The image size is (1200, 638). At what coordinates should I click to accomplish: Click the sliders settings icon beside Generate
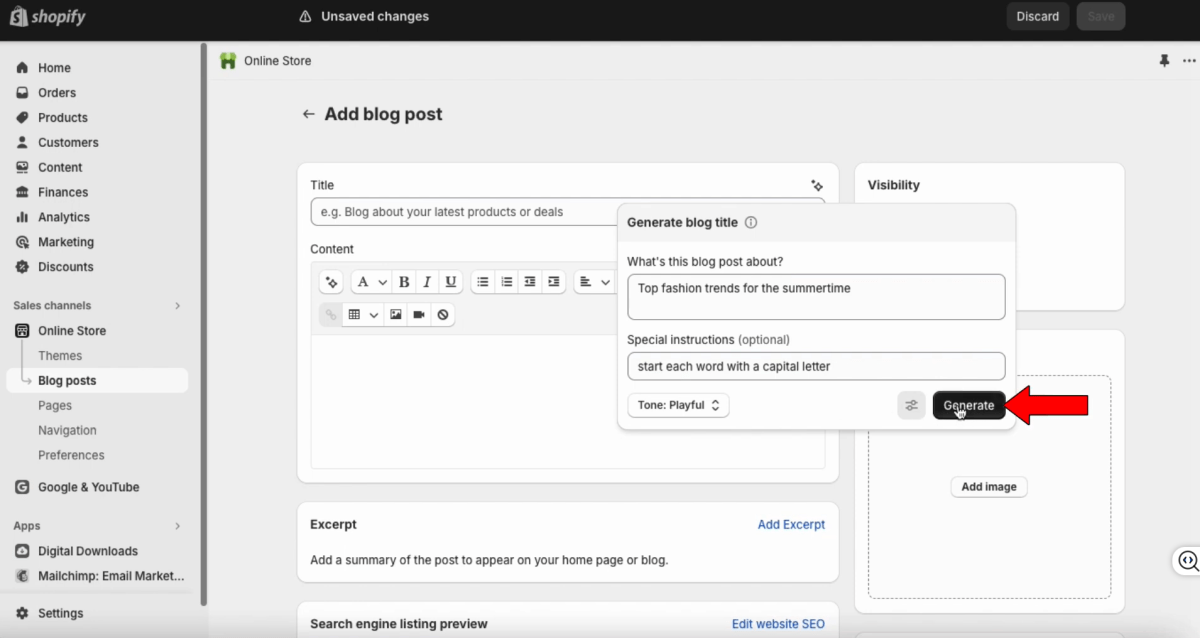point(911,405)
